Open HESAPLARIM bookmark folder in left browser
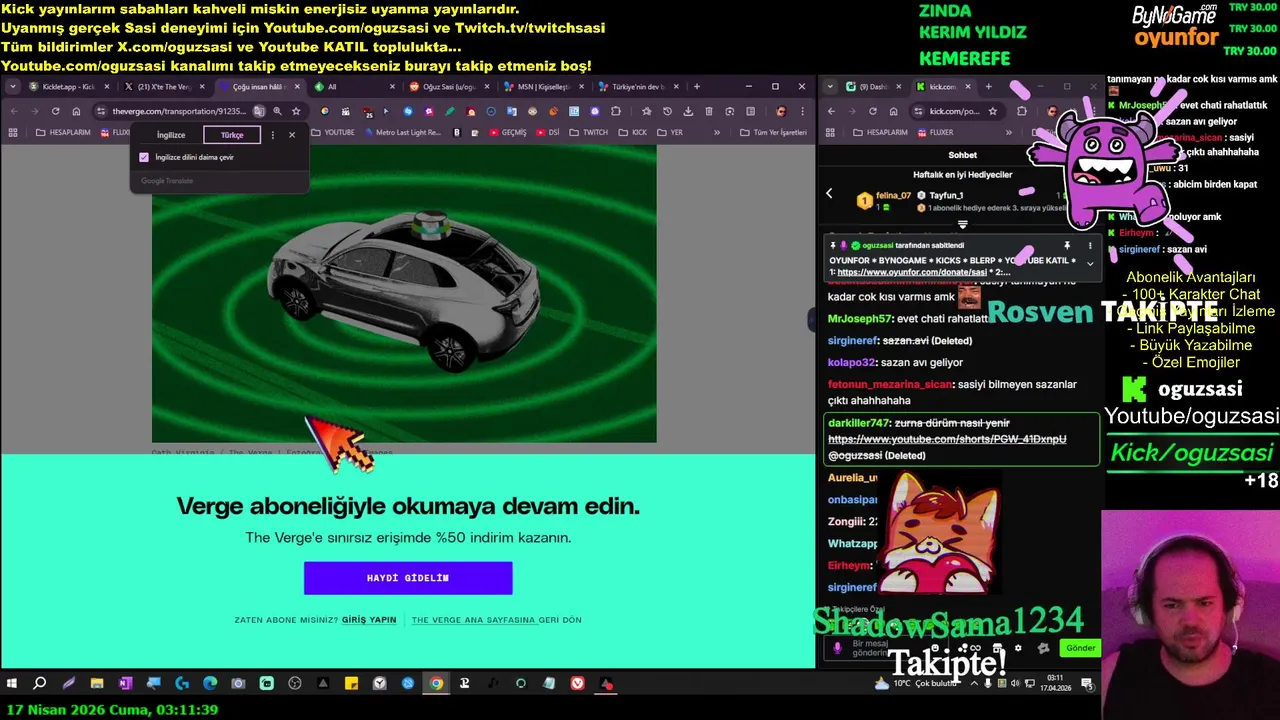This screenshot has height=720, width=1280. point(63,132)
